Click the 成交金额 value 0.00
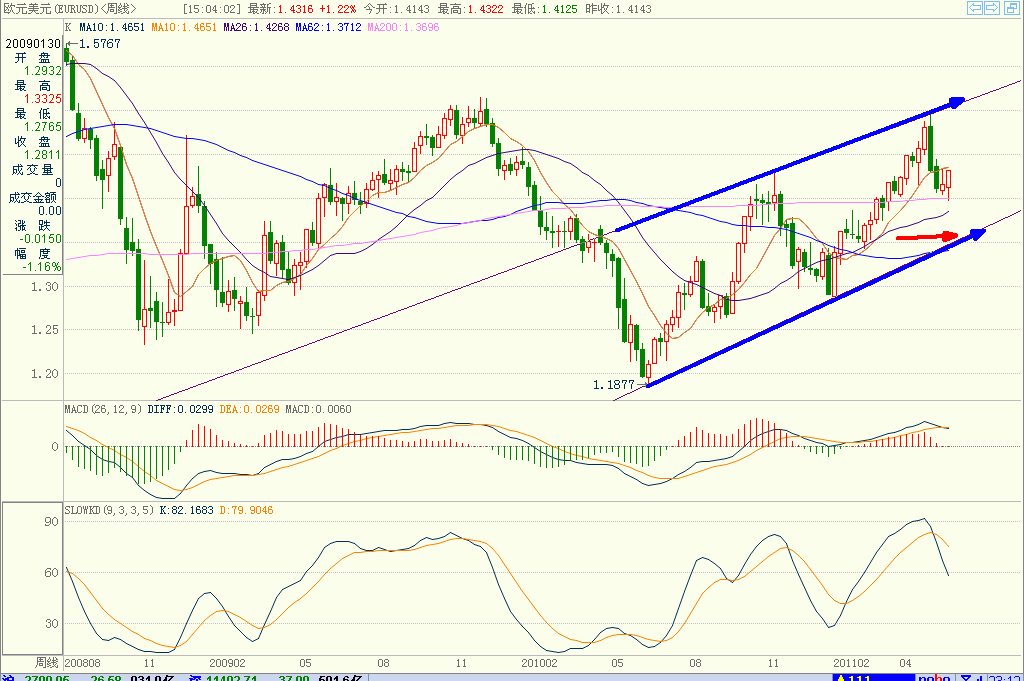Viewport: 1024px width, 681px height. 50,211
